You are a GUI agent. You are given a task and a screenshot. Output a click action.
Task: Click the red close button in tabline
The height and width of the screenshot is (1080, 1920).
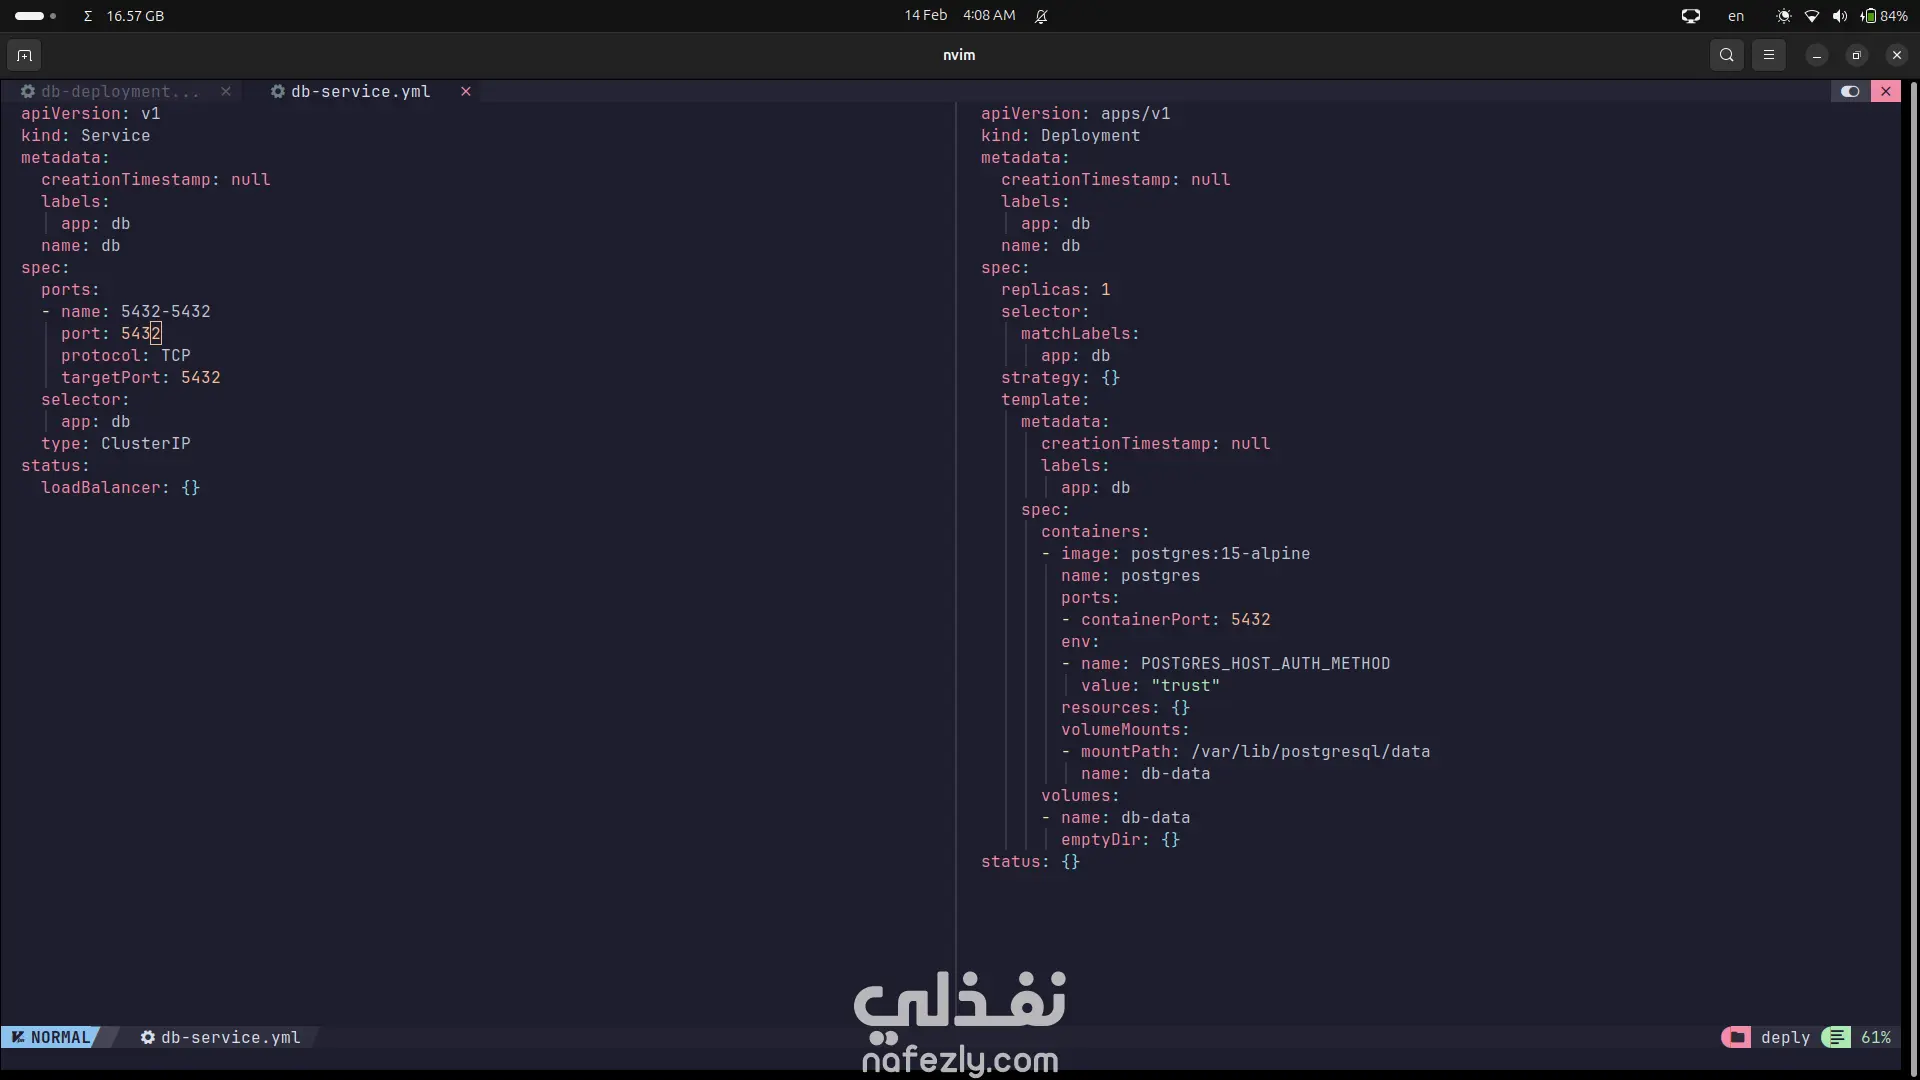pos(1886,91)
